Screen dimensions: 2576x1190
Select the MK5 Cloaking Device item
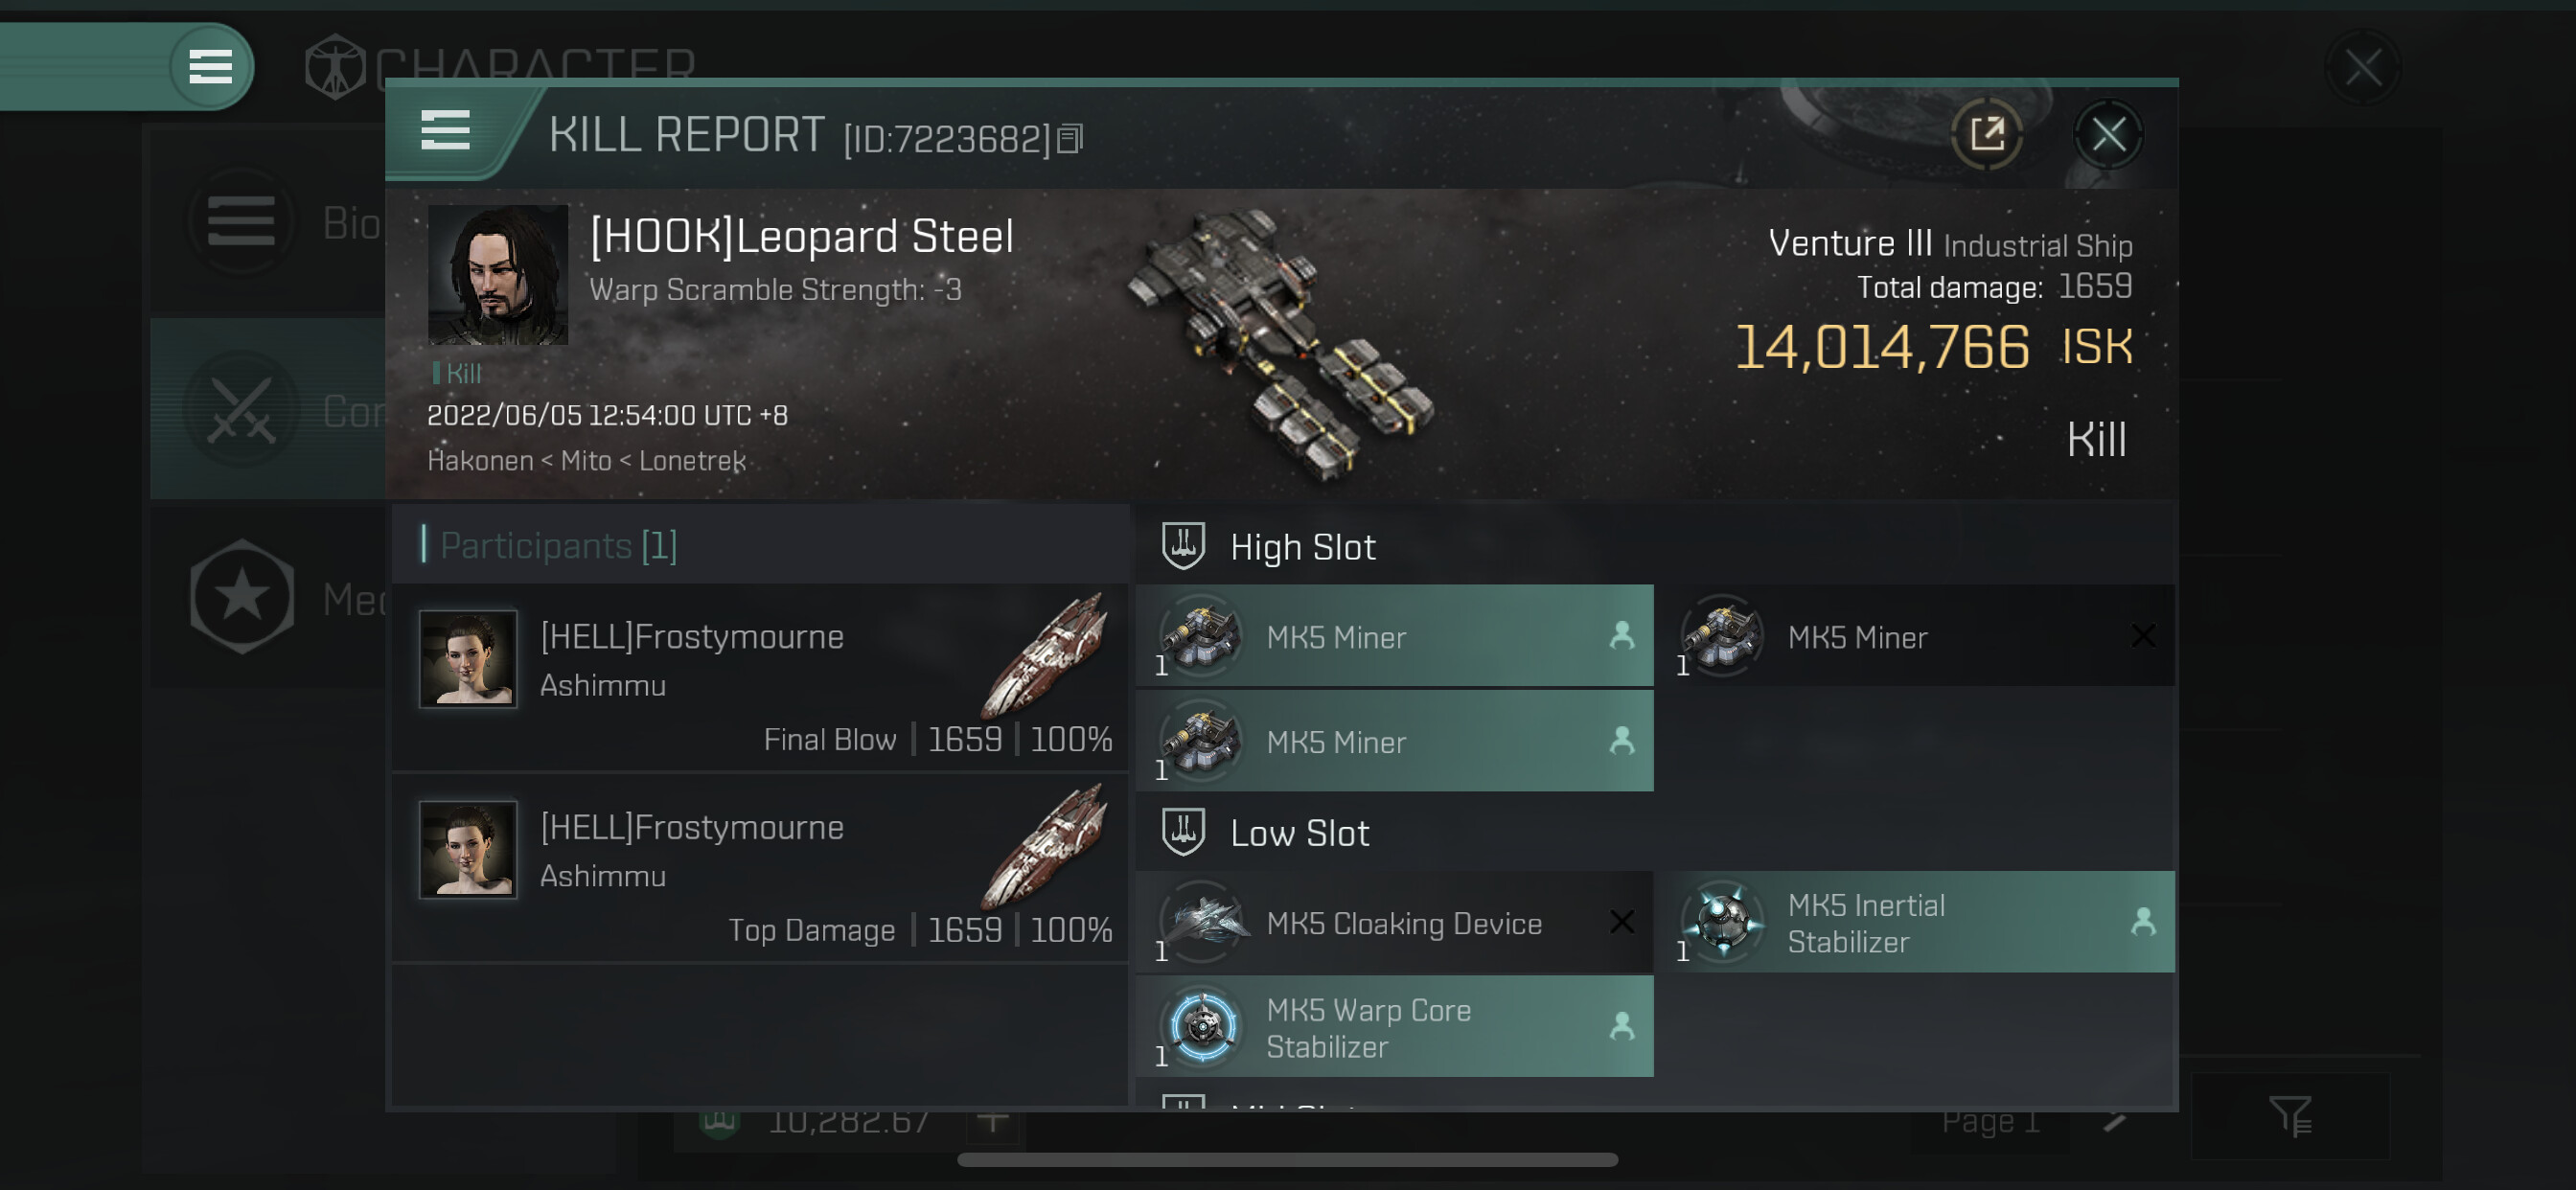1403,923
